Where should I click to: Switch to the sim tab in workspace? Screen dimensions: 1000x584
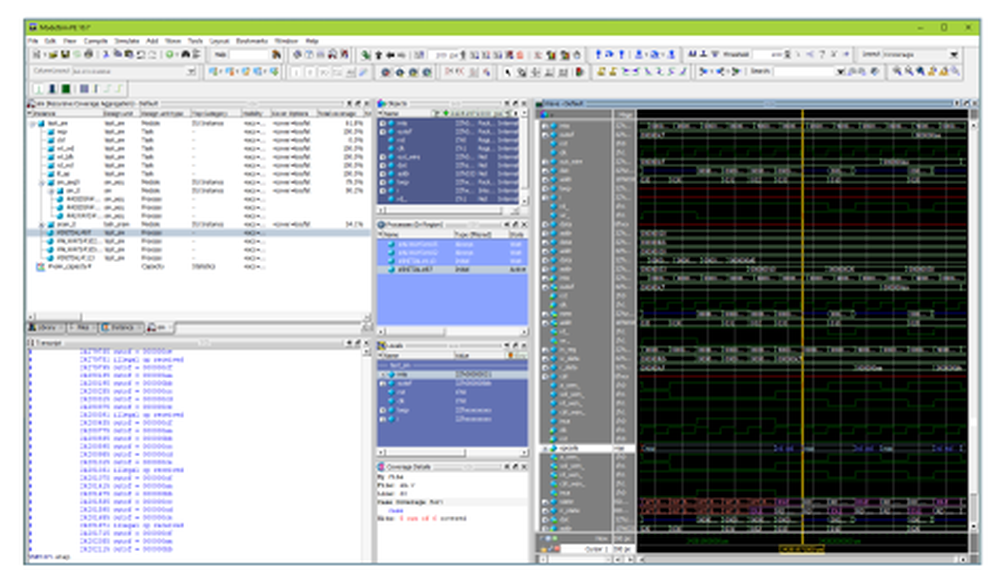(x=158, y=327)
